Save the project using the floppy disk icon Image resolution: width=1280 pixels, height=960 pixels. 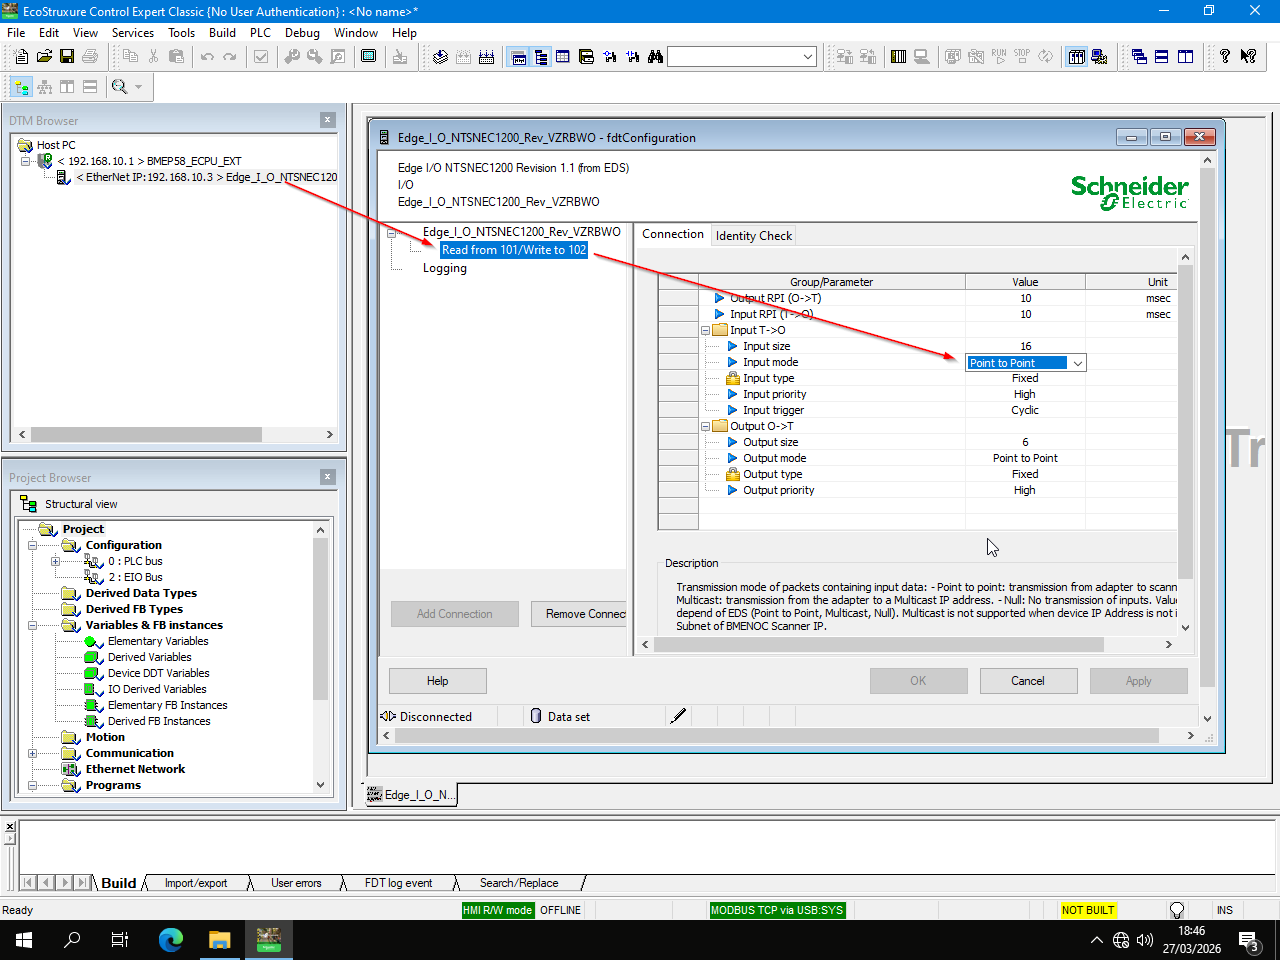coord(67,57)
